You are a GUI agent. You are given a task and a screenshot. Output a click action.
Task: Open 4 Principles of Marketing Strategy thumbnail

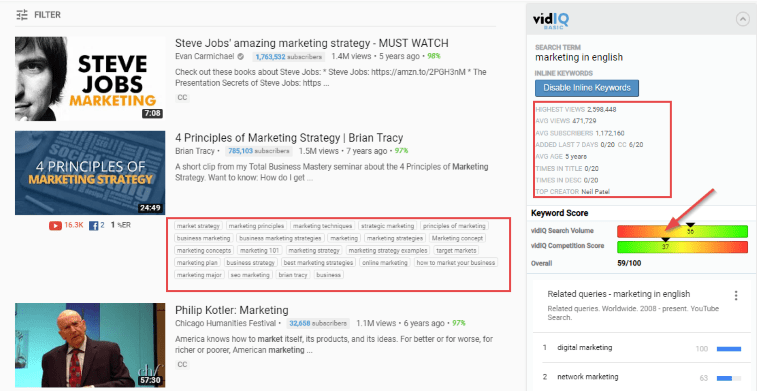[x=90, y=173]
